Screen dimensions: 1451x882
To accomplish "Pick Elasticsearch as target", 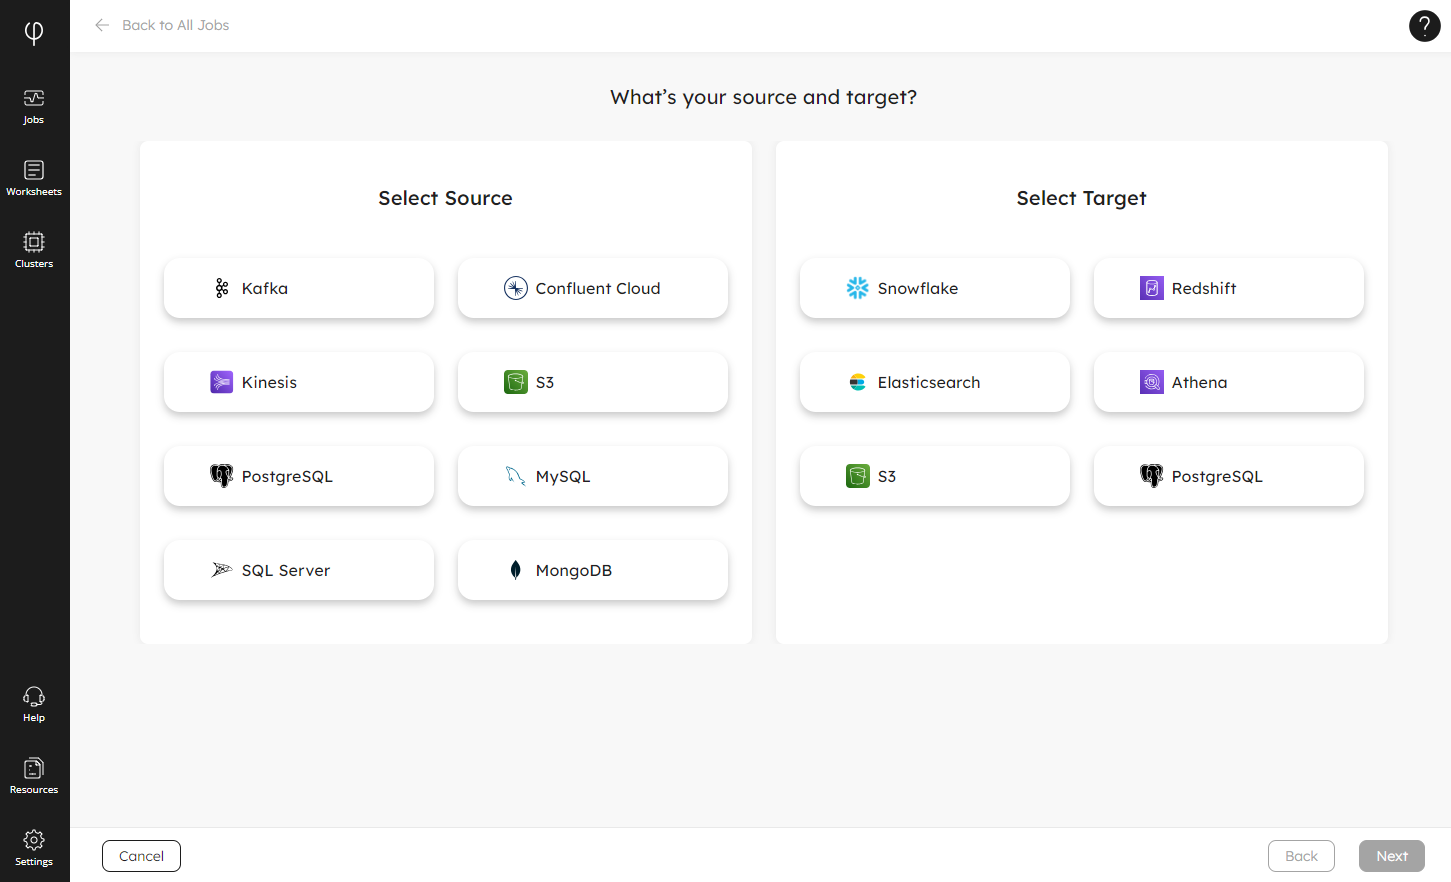I will coord(935,382).
